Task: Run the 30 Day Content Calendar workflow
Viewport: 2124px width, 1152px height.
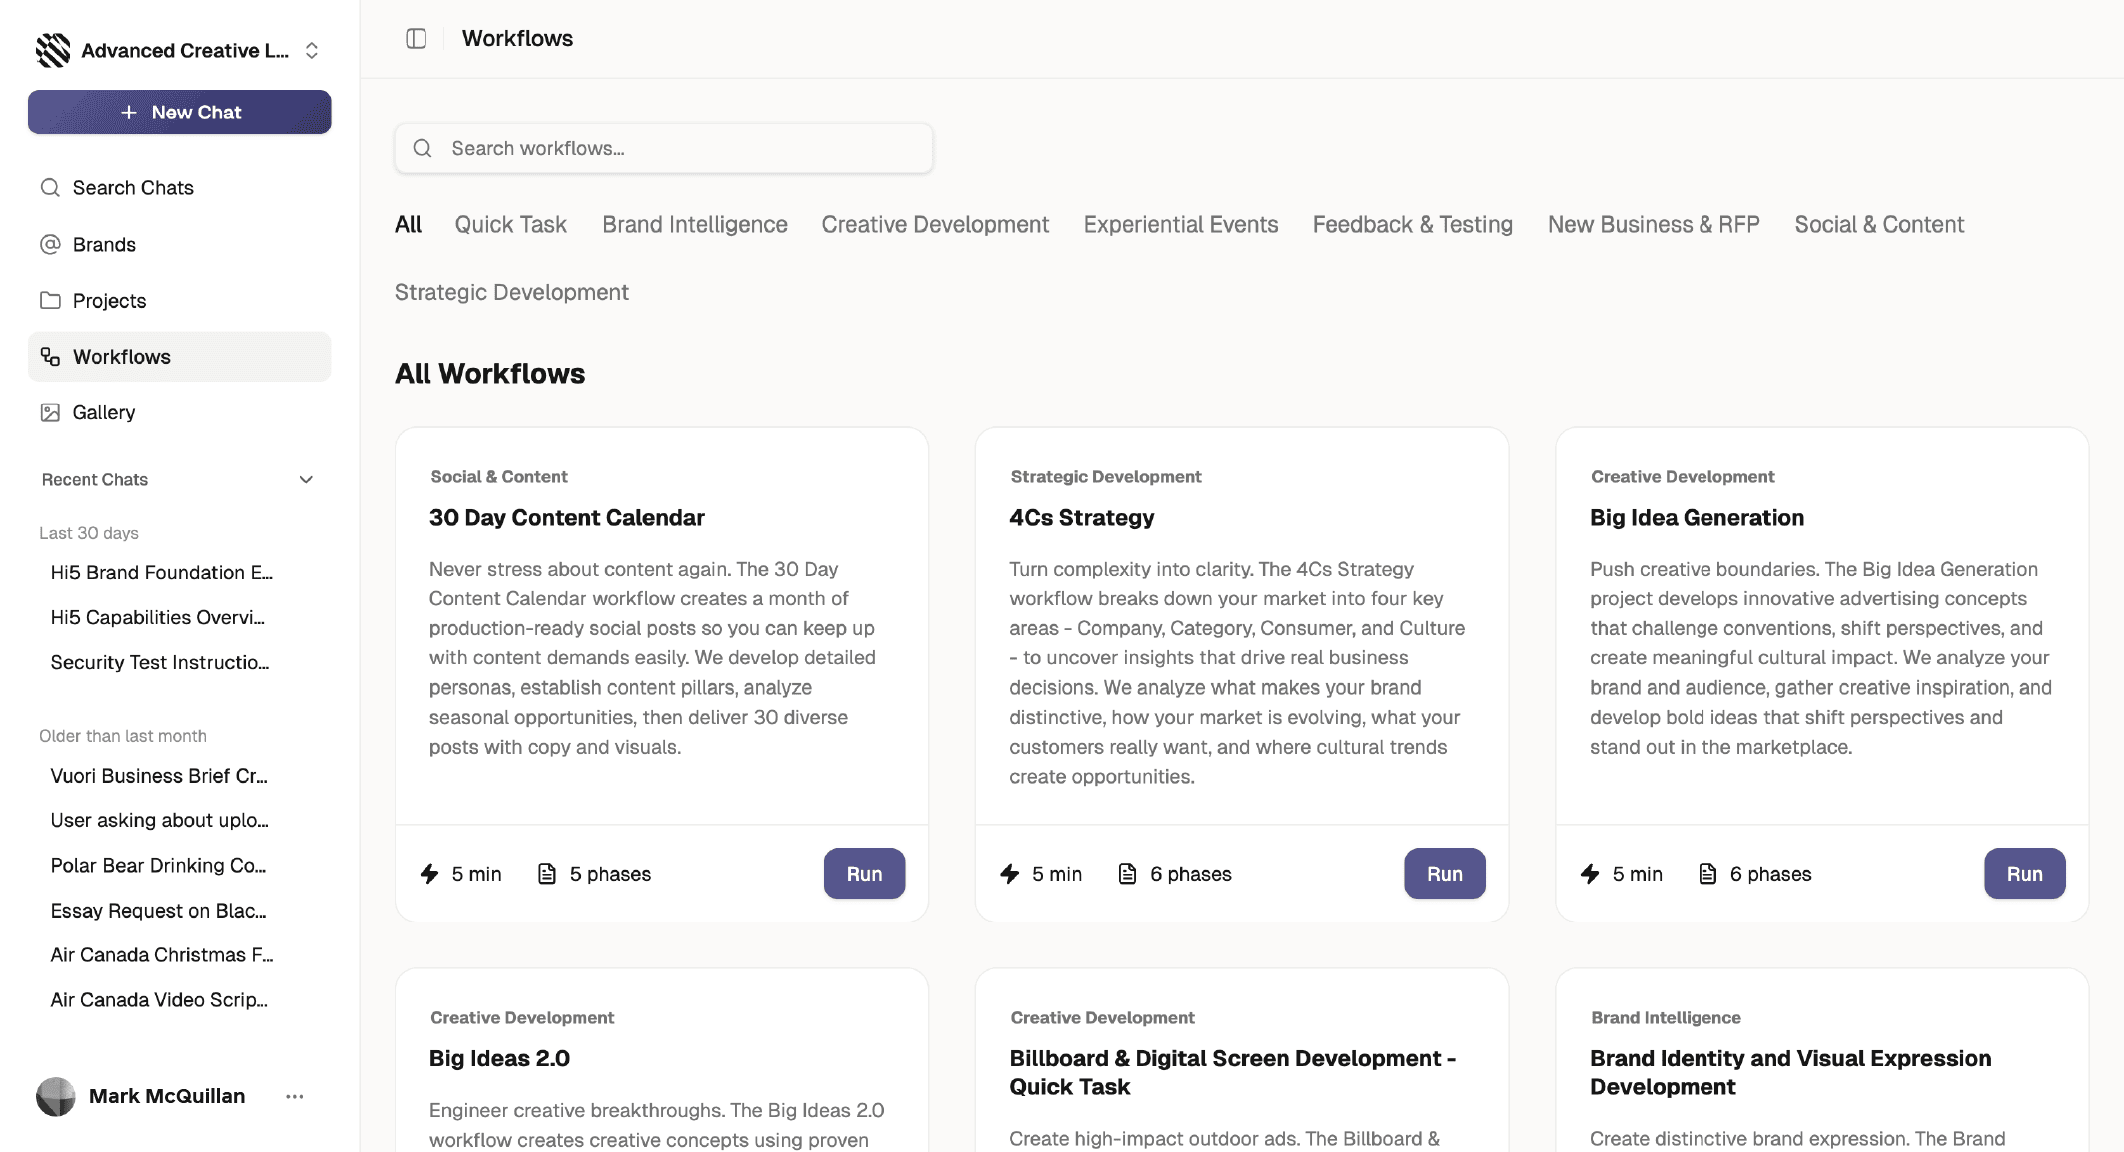Action: (864, 873)
